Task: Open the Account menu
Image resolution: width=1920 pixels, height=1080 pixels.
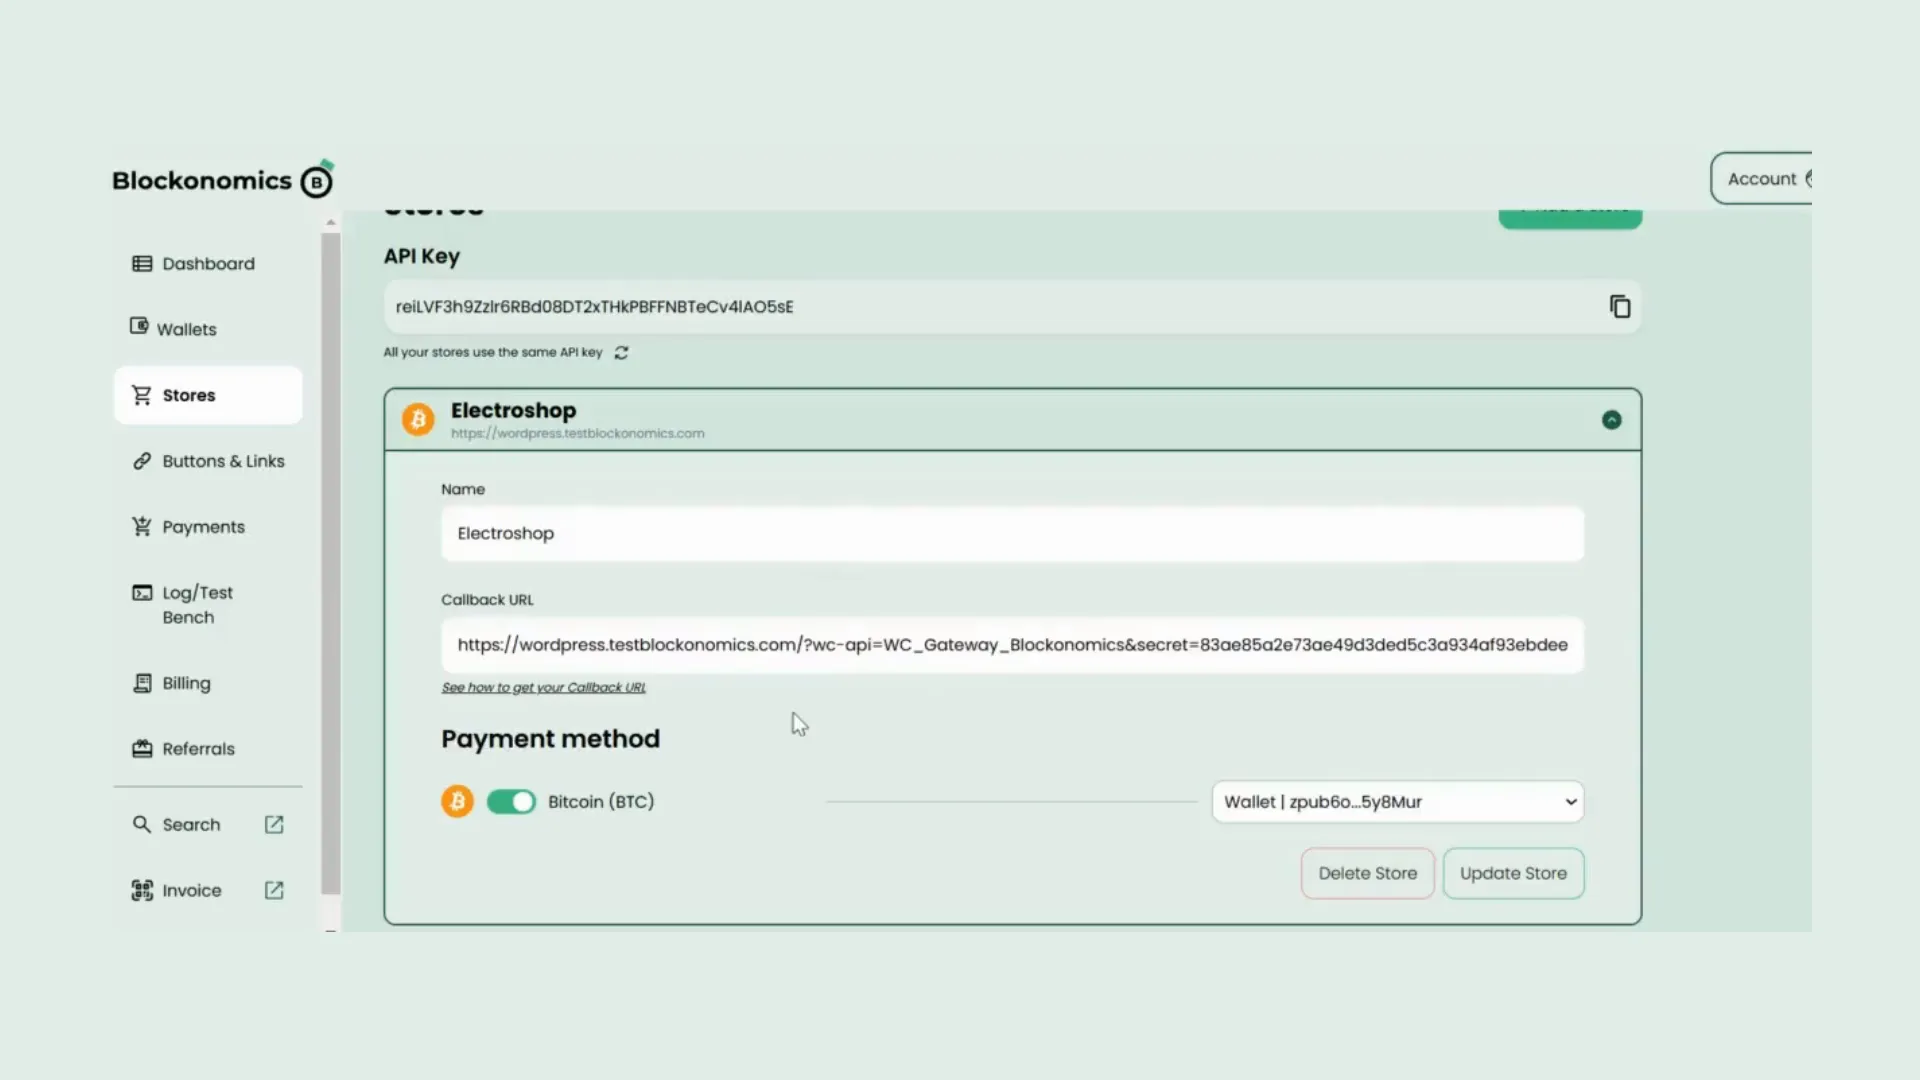Action: 1762,179
